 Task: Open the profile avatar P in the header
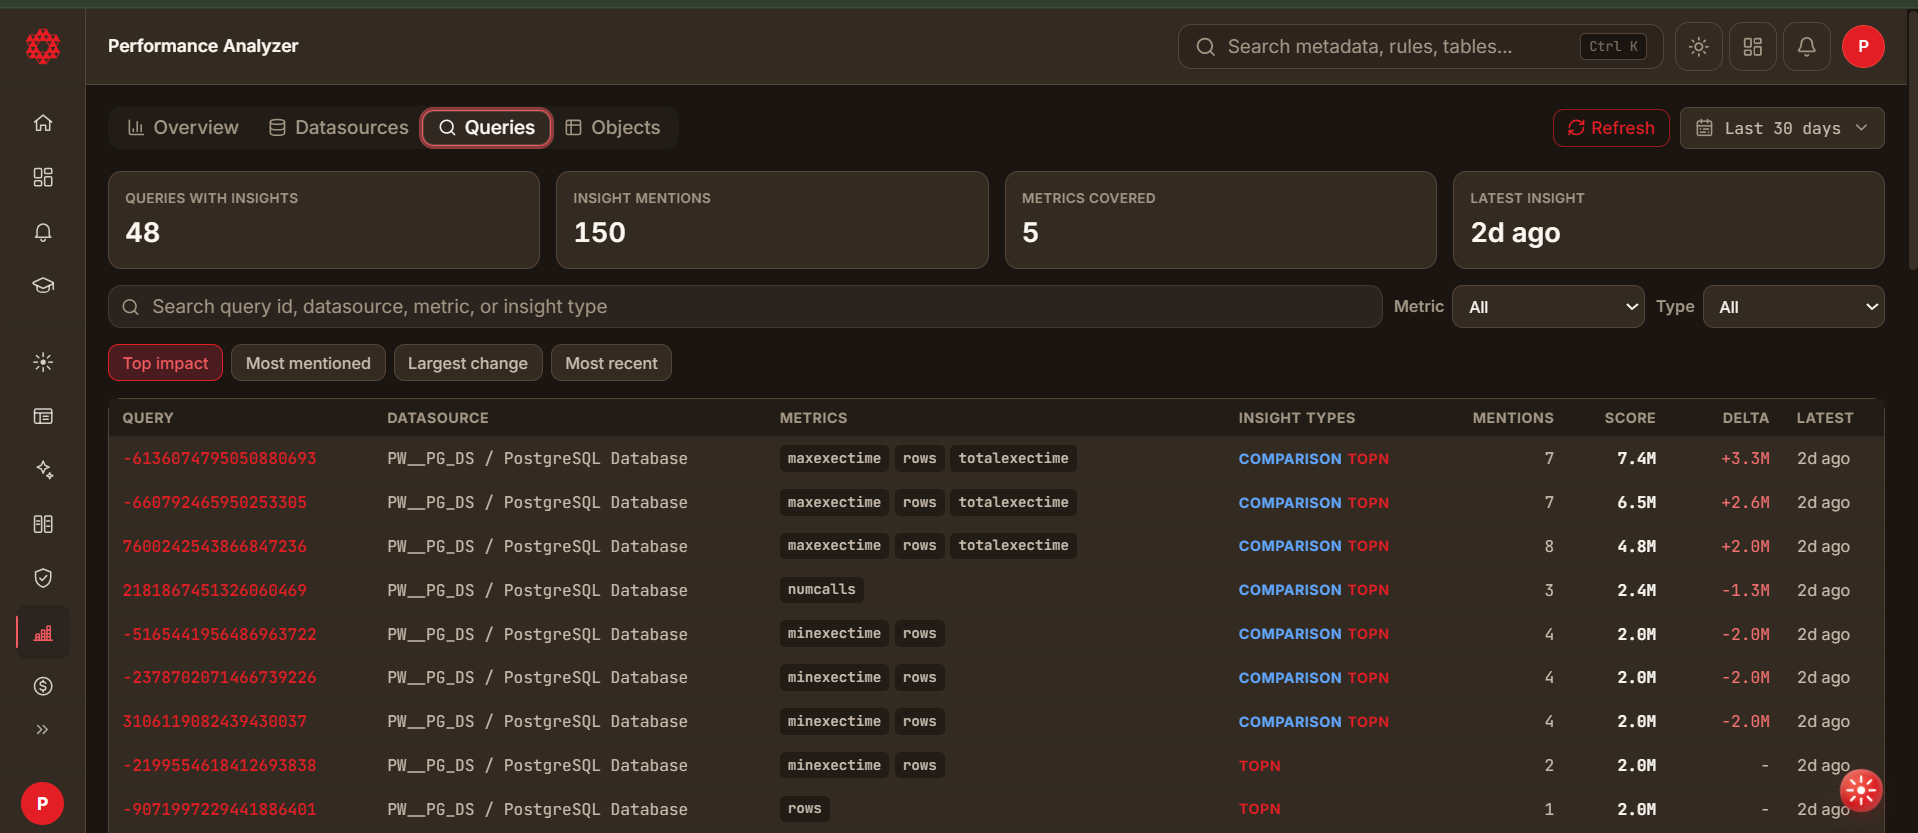click(x=1863, y=47)
